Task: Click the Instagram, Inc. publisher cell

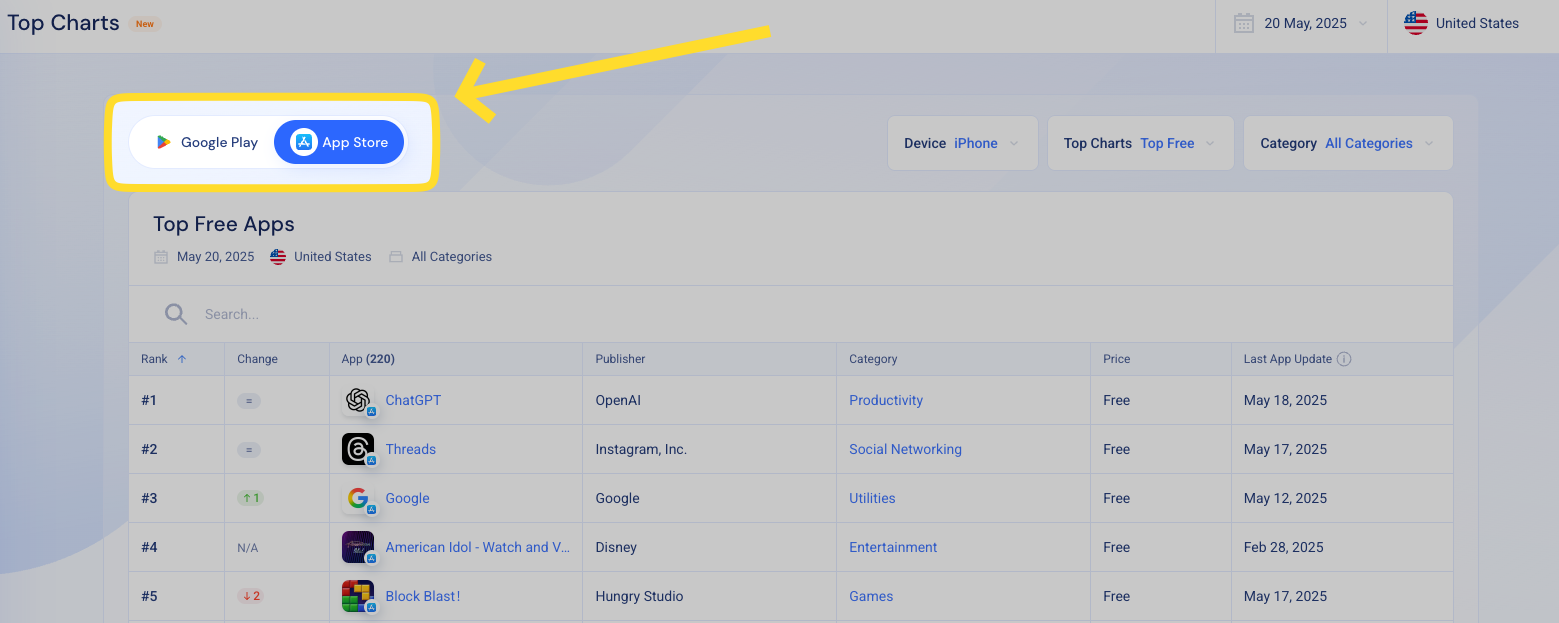Action: tap(709, 449)
